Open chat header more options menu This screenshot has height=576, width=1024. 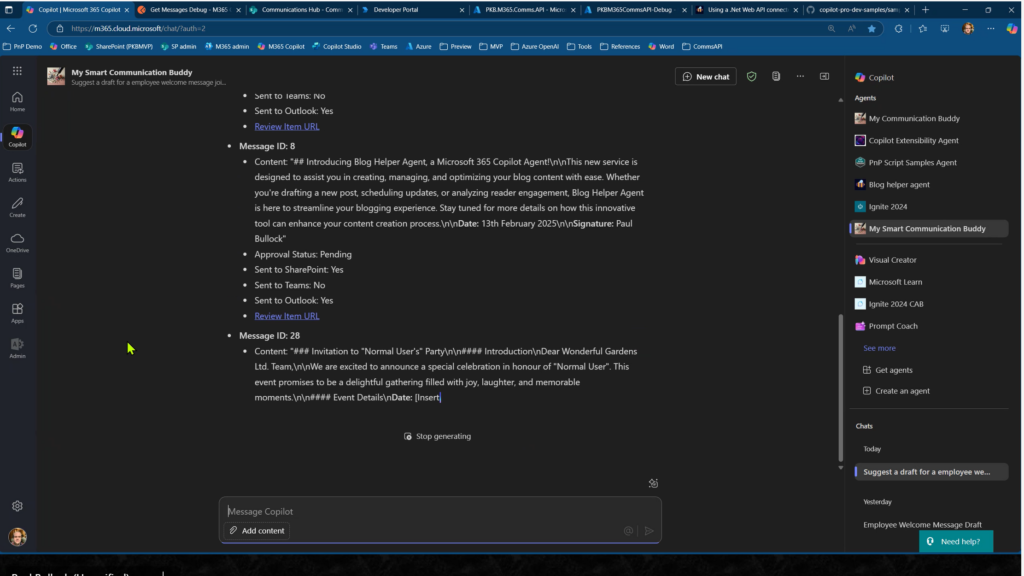point(800,76)
